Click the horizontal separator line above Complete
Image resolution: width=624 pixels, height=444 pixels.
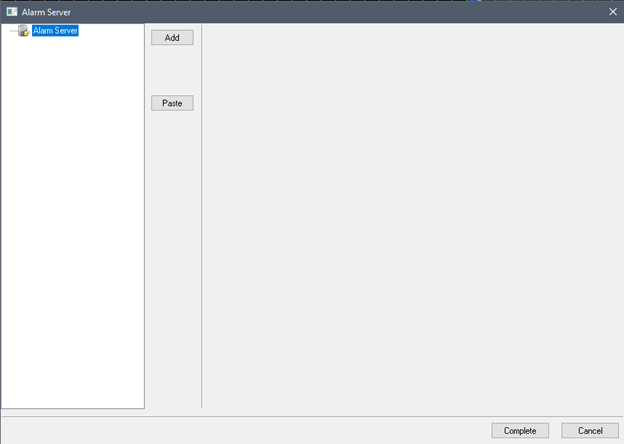(312, 417)
